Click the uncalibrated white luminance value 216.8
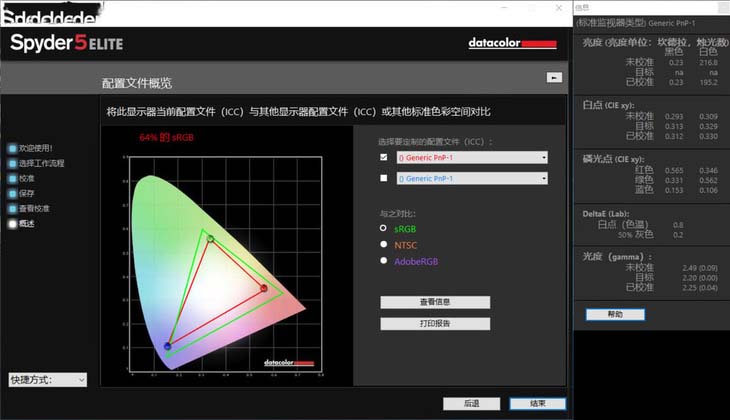Screen dimensions: 730x420 [x=708, y=62]
